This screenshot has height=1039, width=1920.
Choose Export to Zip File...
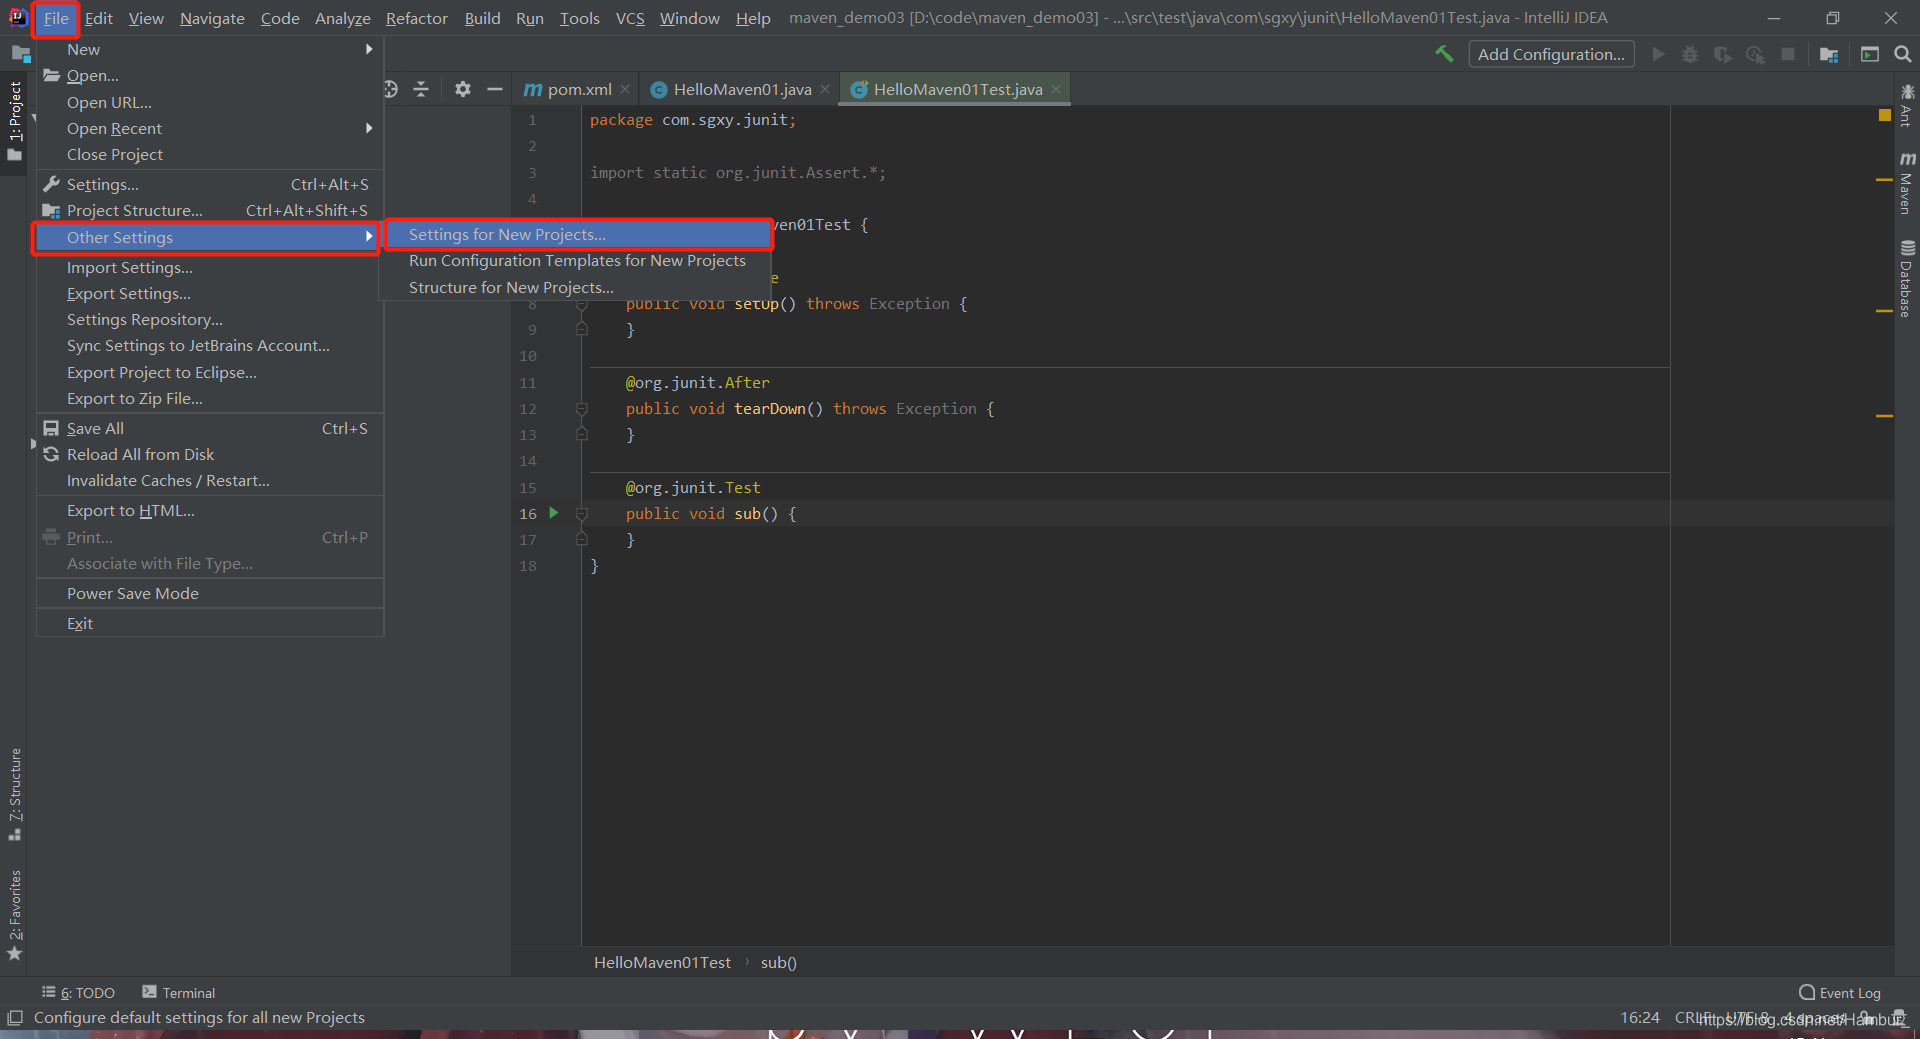pyautogui.click(x=210, y=398)
